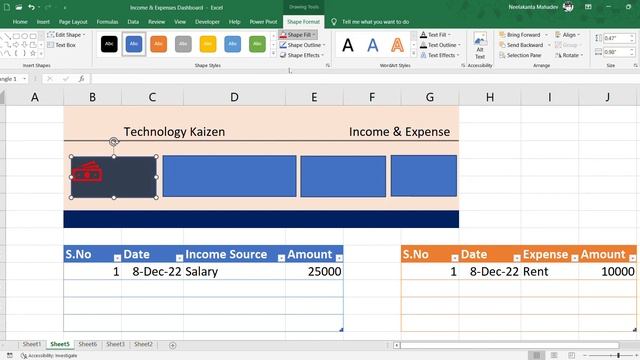640x360 pixels.
Task: Select column D header
Action: click(234, 97)
